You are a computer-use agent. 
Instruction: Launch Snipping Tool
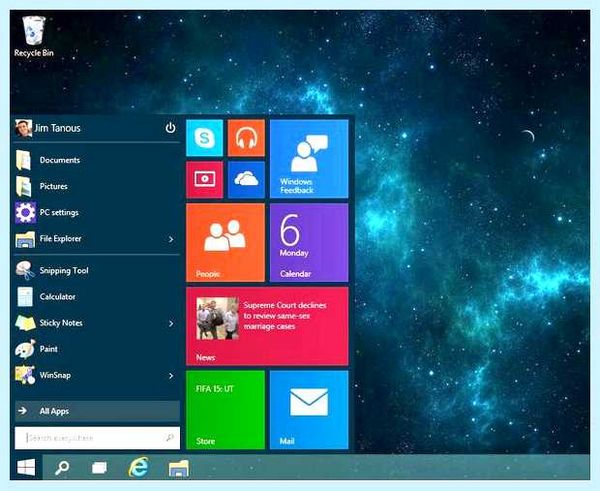tap(96, 271)
